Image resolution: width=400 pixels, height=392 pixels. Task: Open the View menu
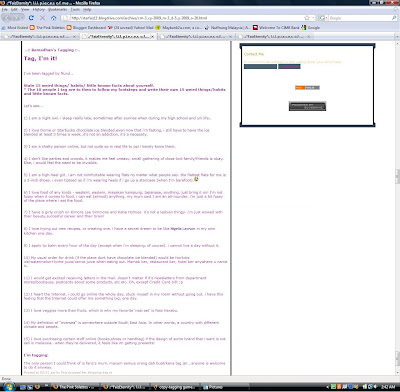(x=25, y=9)
